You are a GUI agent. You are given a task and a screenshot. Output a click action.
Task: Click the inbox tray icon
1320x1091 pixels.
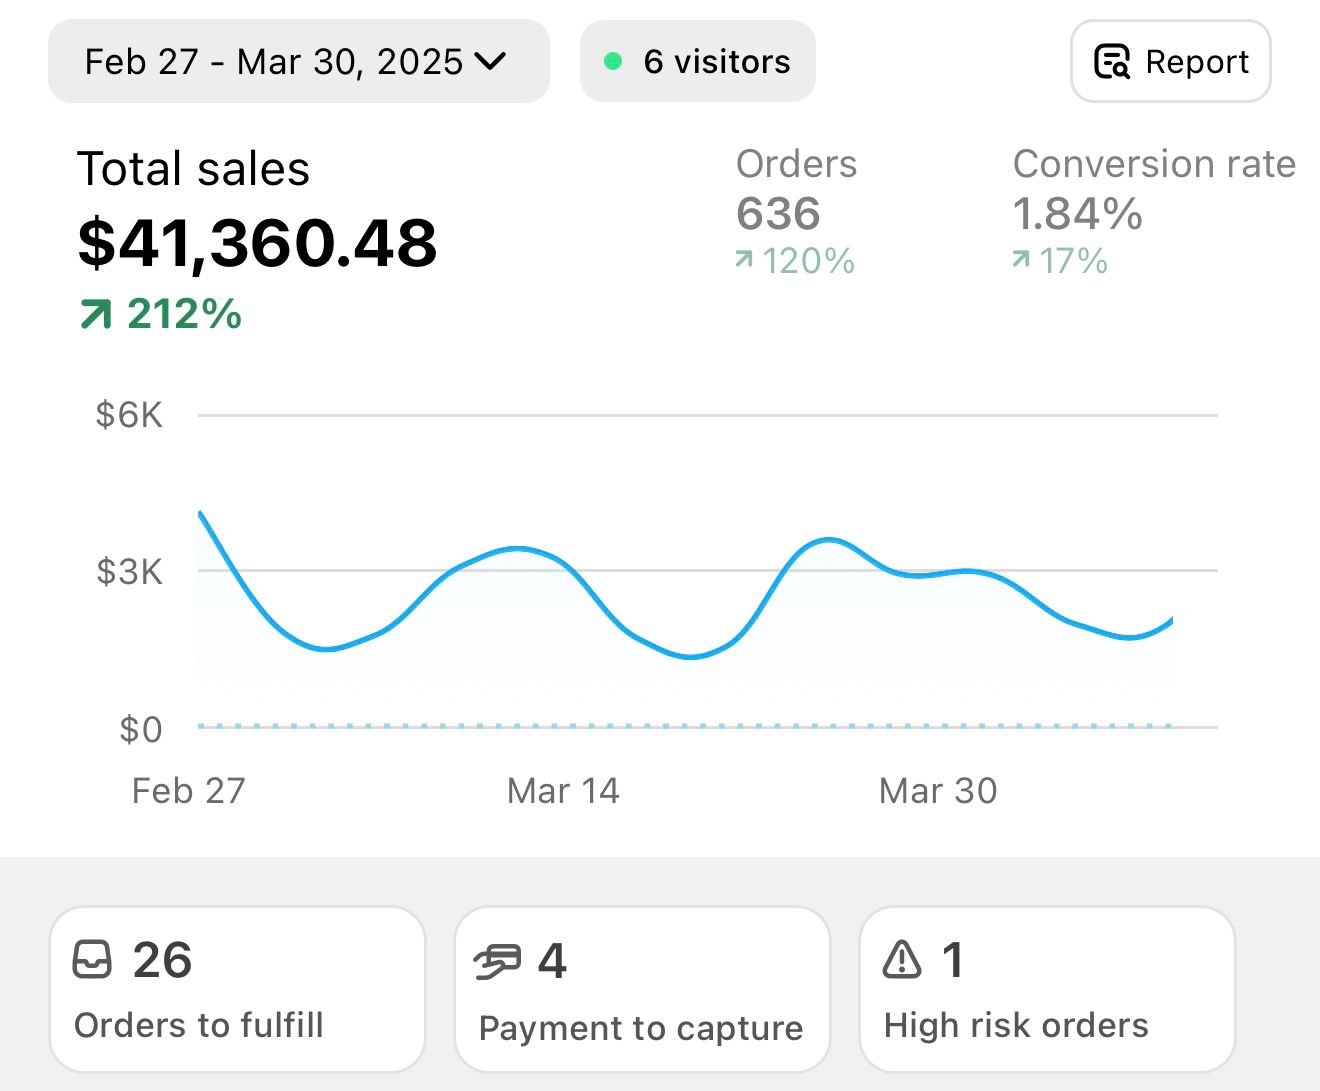click(93, 960)
